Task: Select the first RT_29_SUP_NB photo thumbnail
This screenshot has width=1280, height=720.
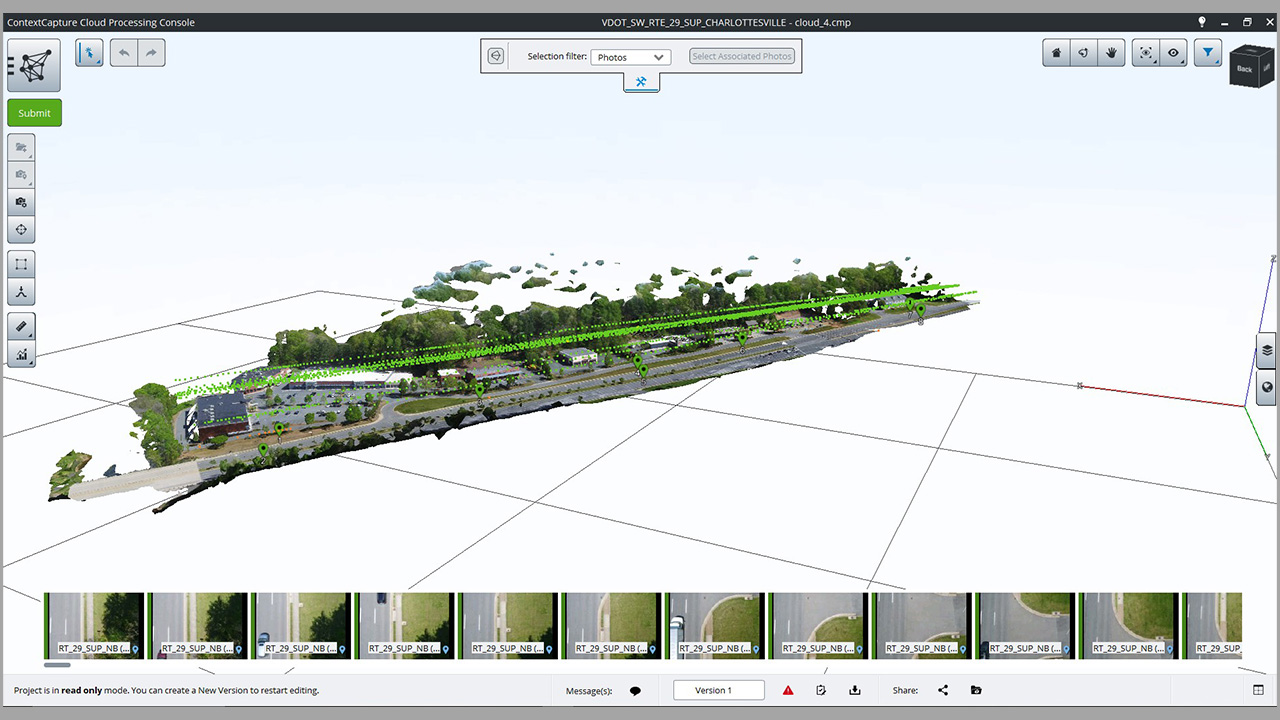Action: pyautogui.click(x=93, y=625)
